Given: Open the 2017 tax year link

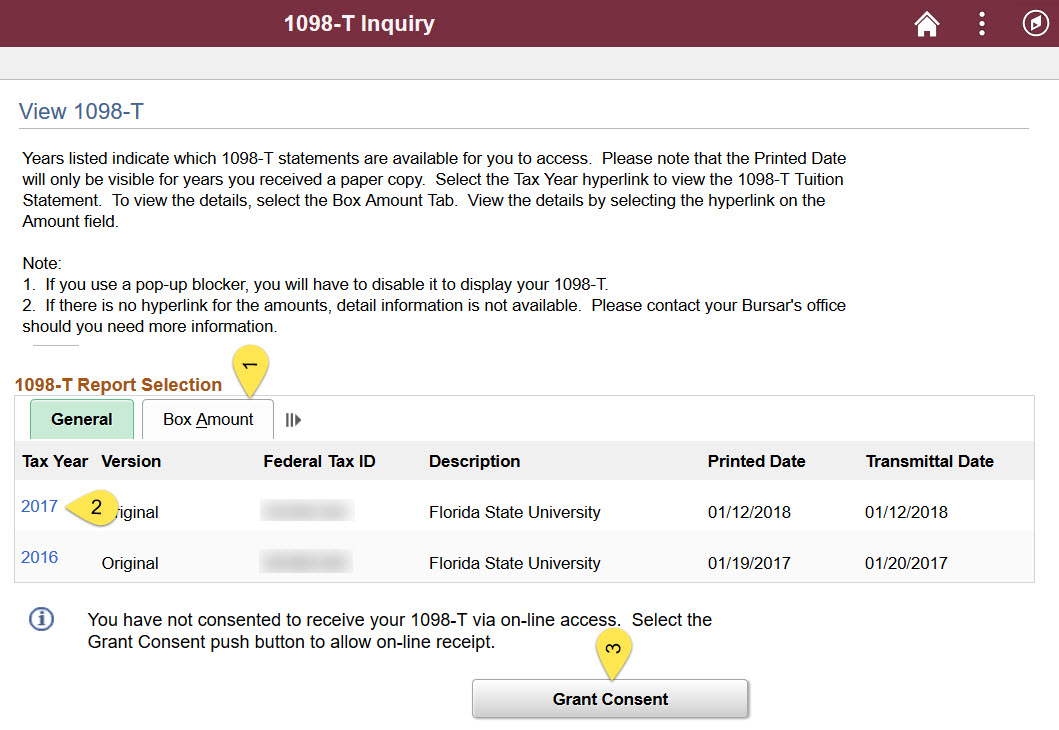Looking at the screenshot, I should click(x=39, y=506).
